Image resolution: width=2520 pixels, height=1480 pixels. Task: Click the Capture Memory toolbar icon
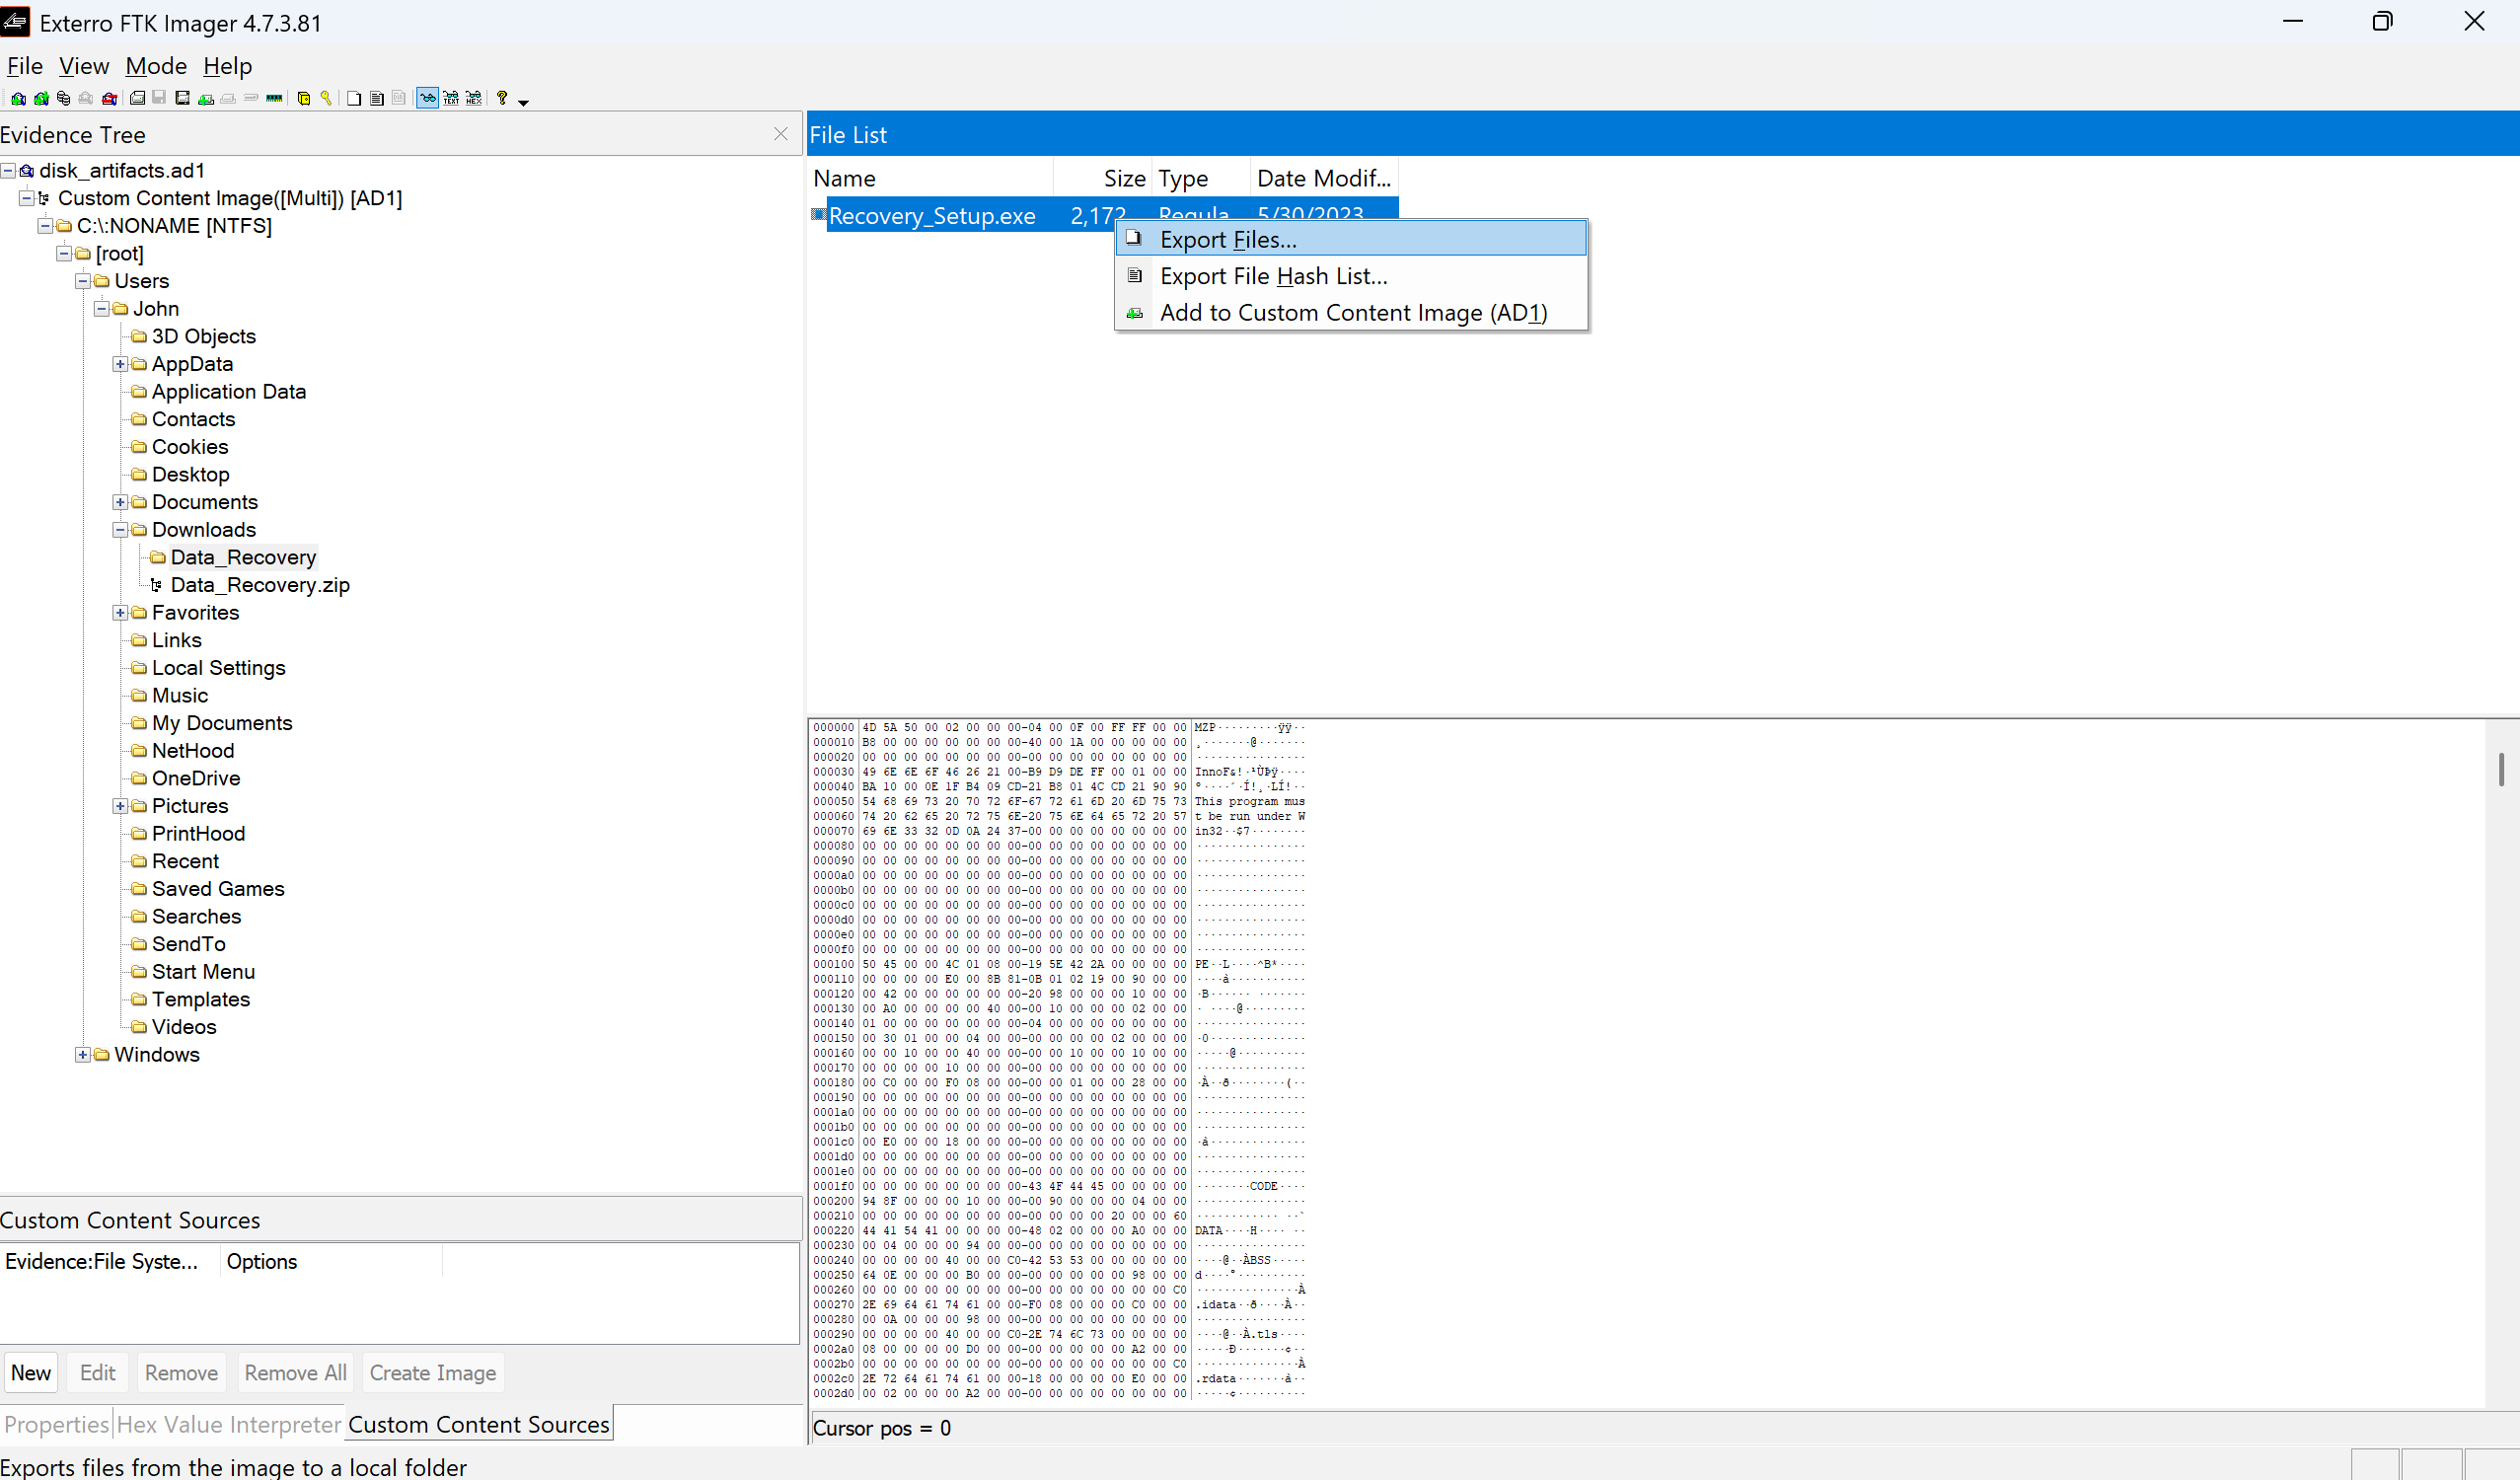point(274,98)
